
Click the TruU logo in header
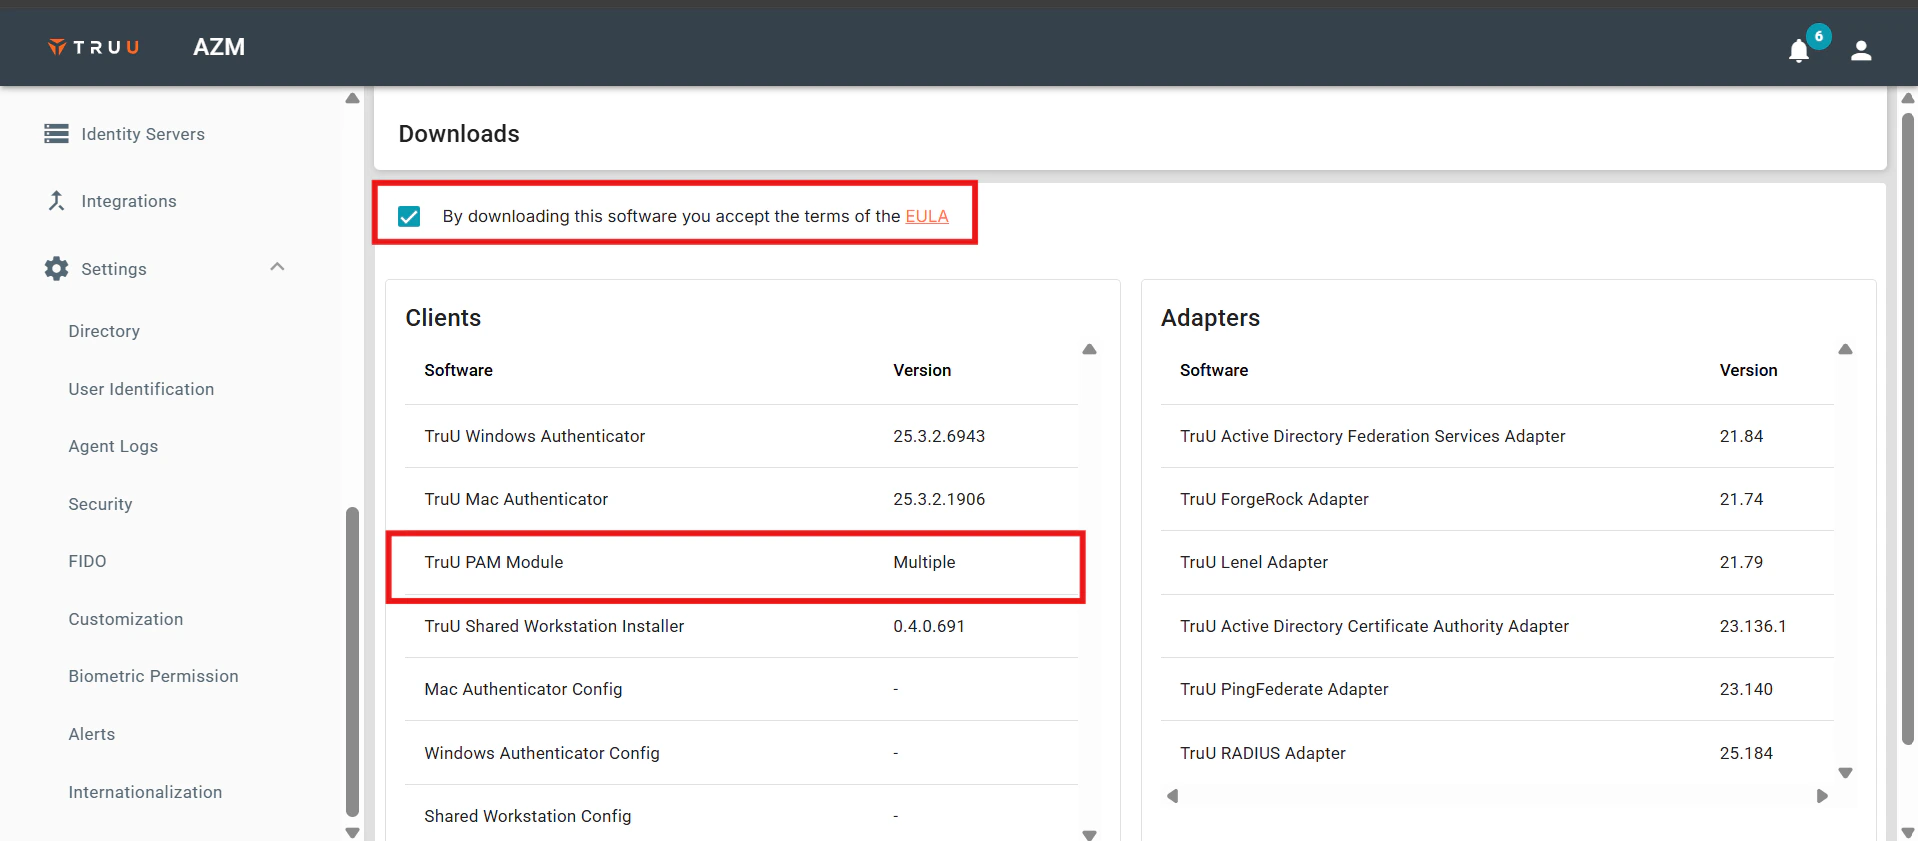pyautogui.click(x=93, y=47)
